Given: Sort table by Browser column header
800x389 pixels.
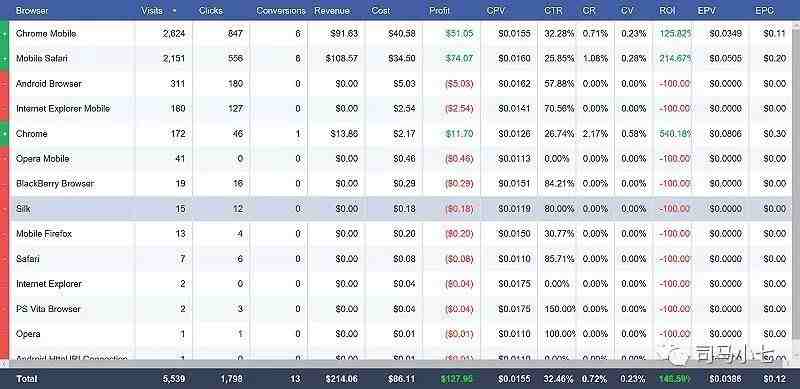Looking at the screenshot, I should point(32,10).
